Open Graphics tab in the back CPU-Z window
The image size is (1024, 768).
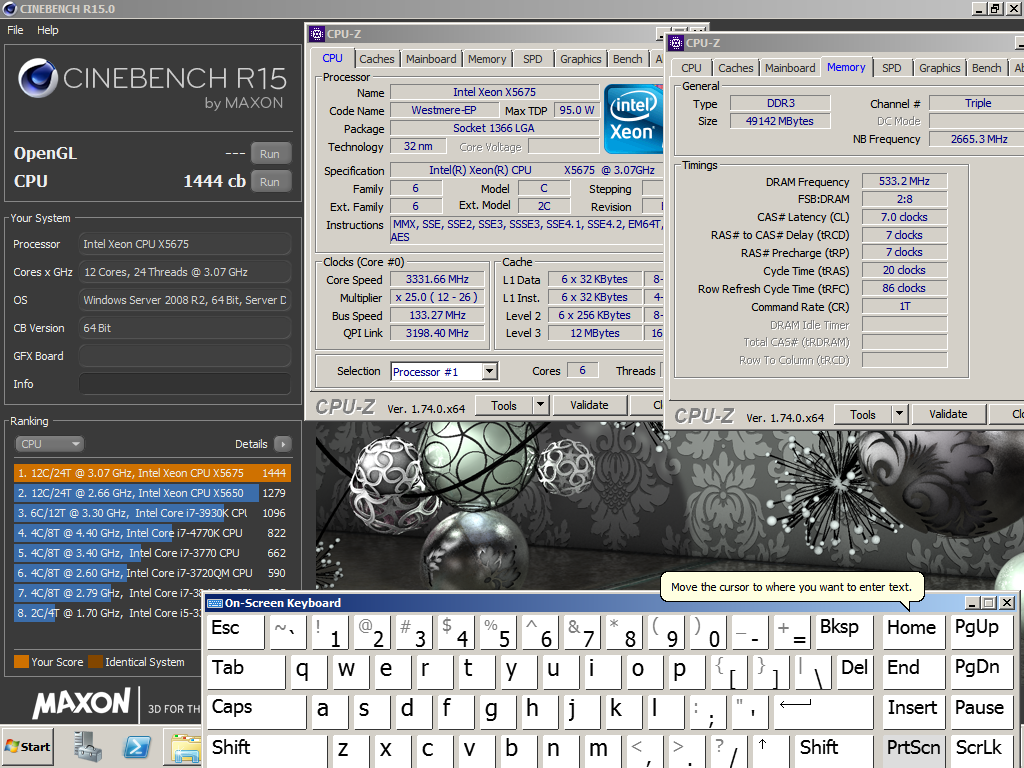(x=581, y=59)
